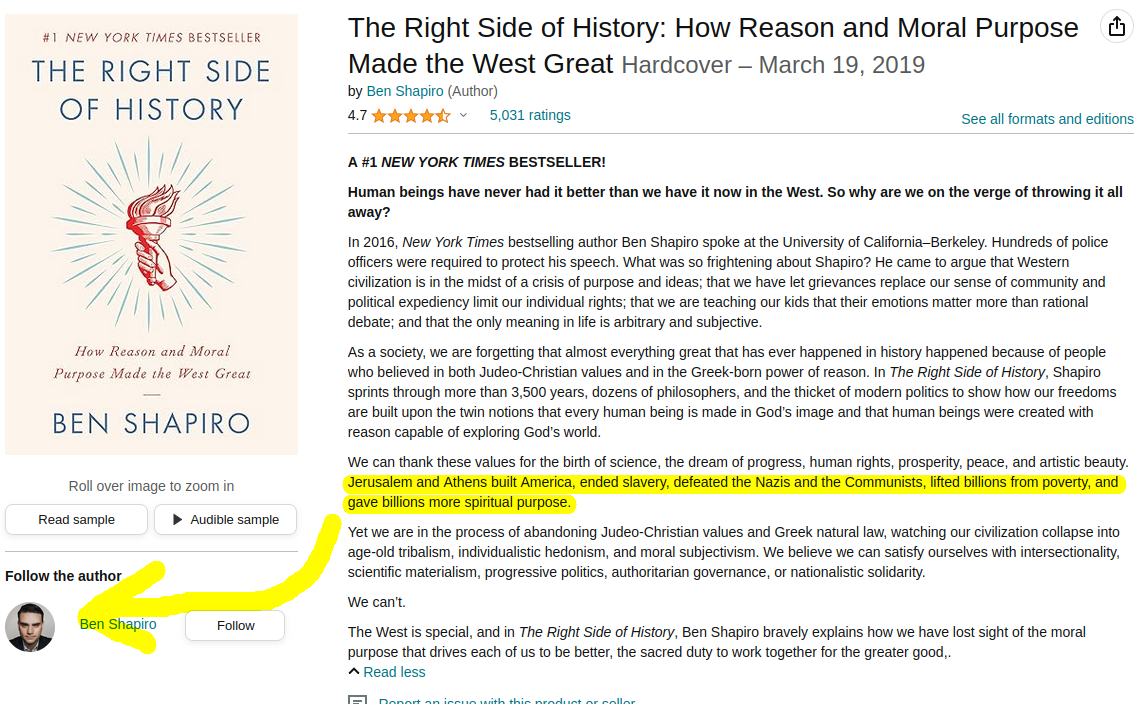Expand the ratings breakdown chevron
The height and width of the screenshot is (704, 1143).
[463, 116]
